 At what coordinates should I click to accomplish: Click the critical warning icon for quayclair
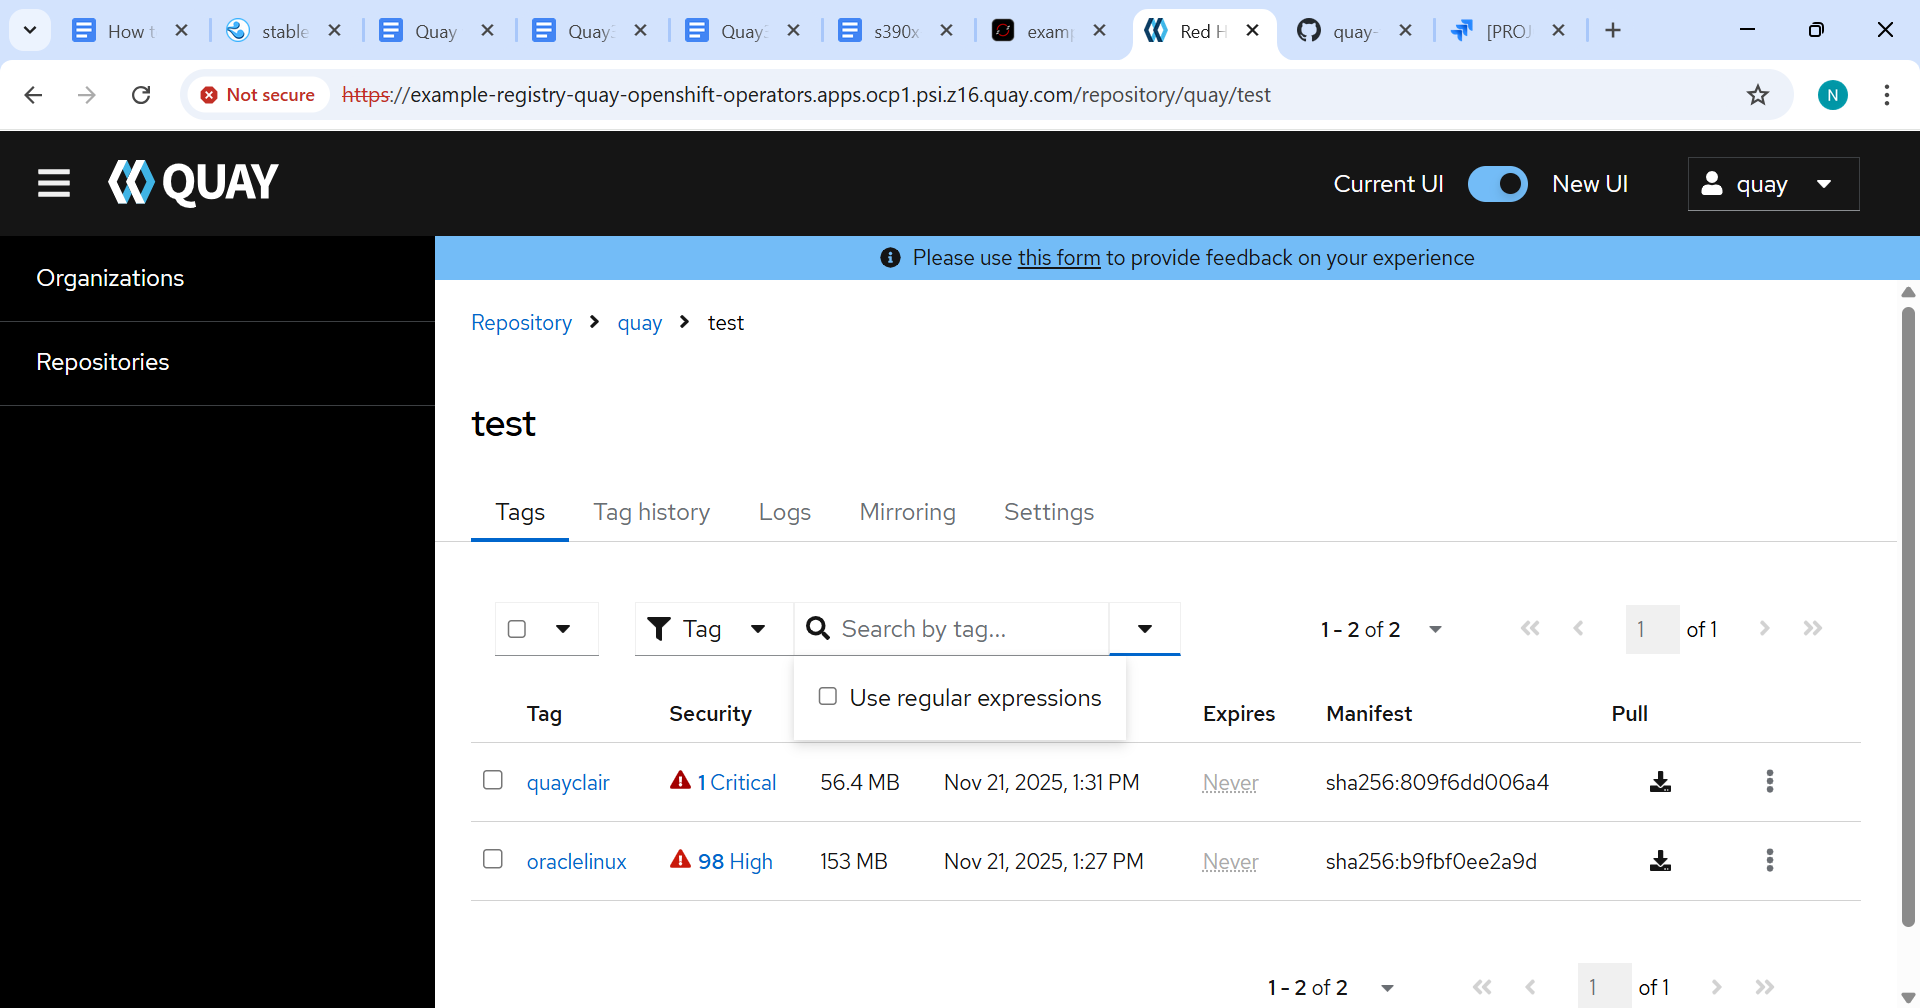click(680, 781)
